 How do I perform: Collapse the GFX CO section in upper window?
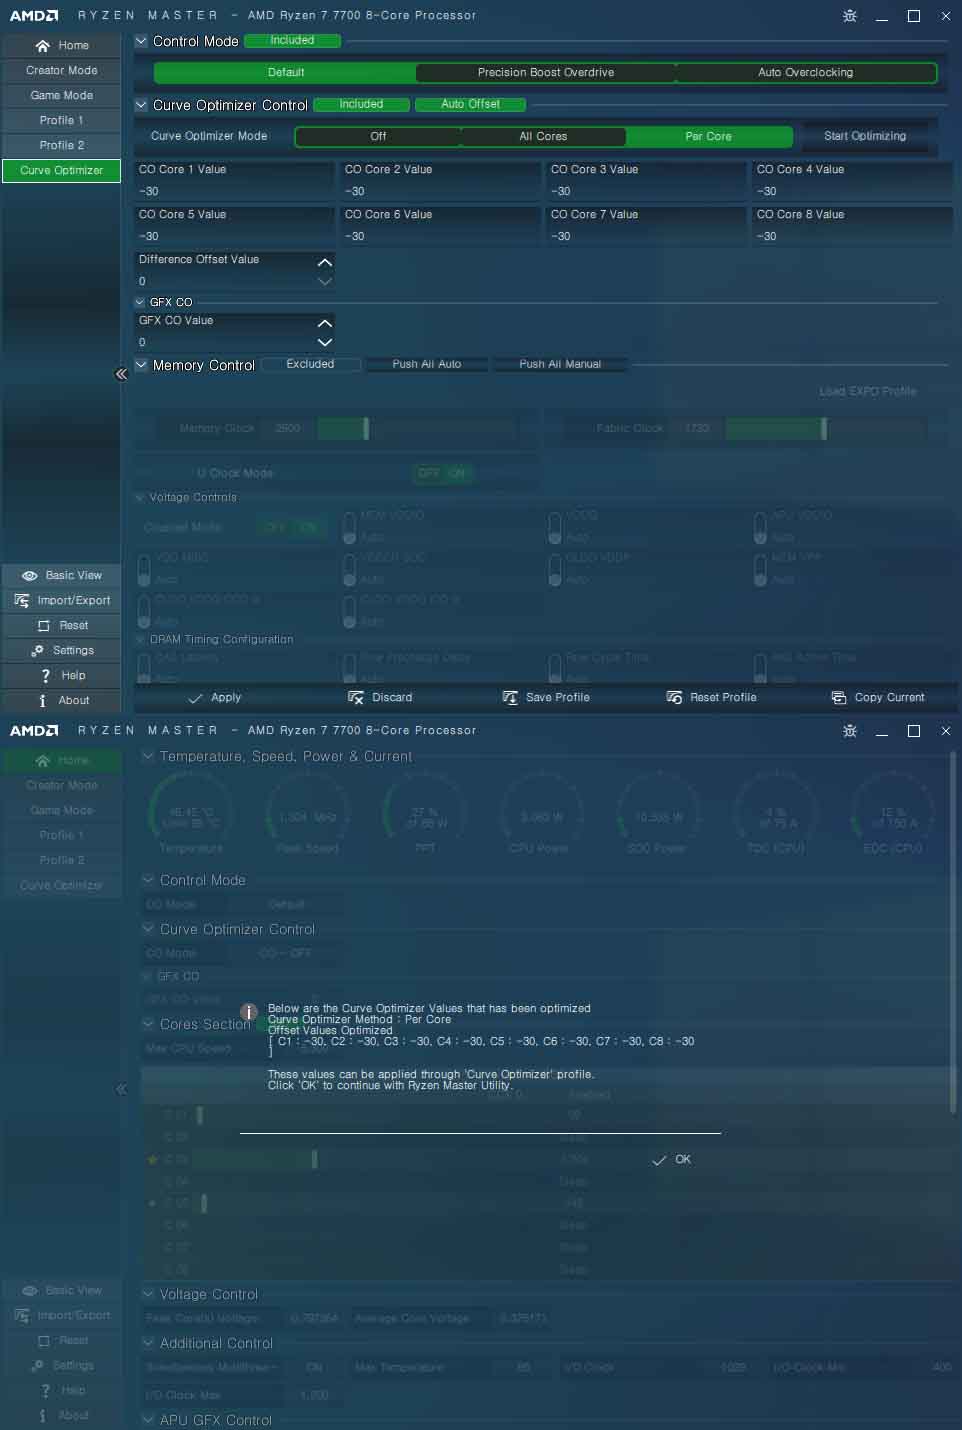[x=140, y=302]
